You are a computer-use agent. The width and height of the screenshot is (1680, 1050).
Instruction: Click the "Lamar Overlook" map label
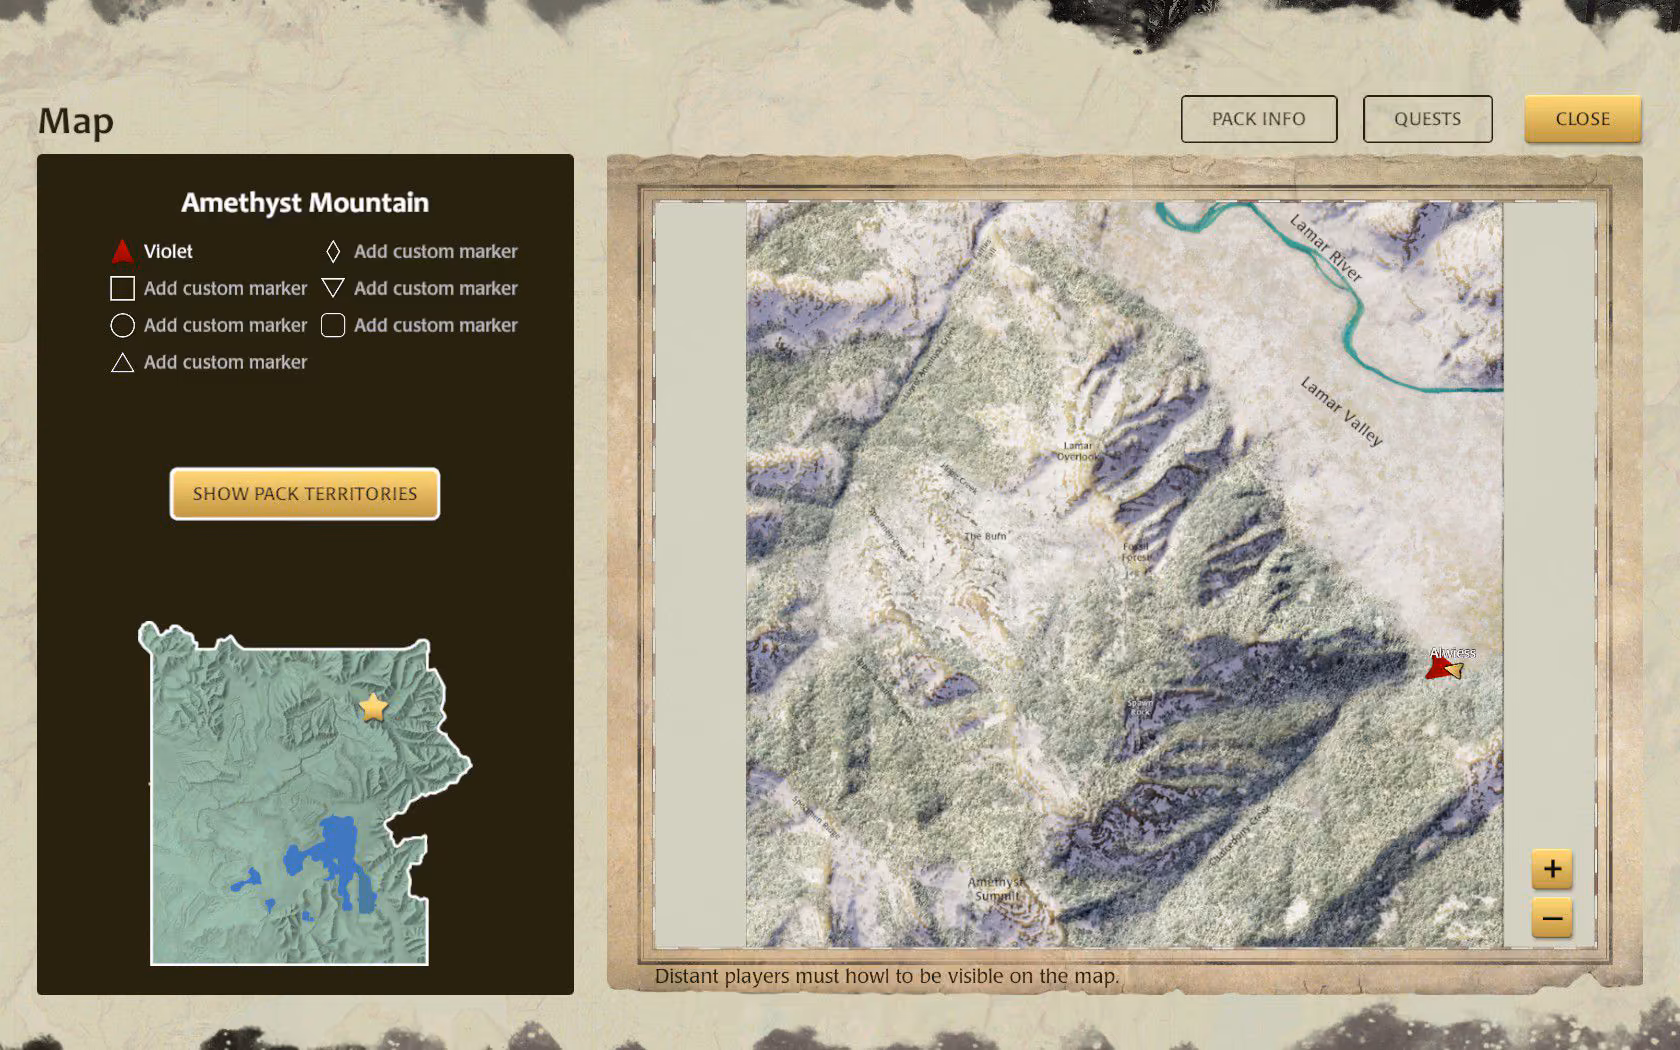click(x=1078, y=451)
